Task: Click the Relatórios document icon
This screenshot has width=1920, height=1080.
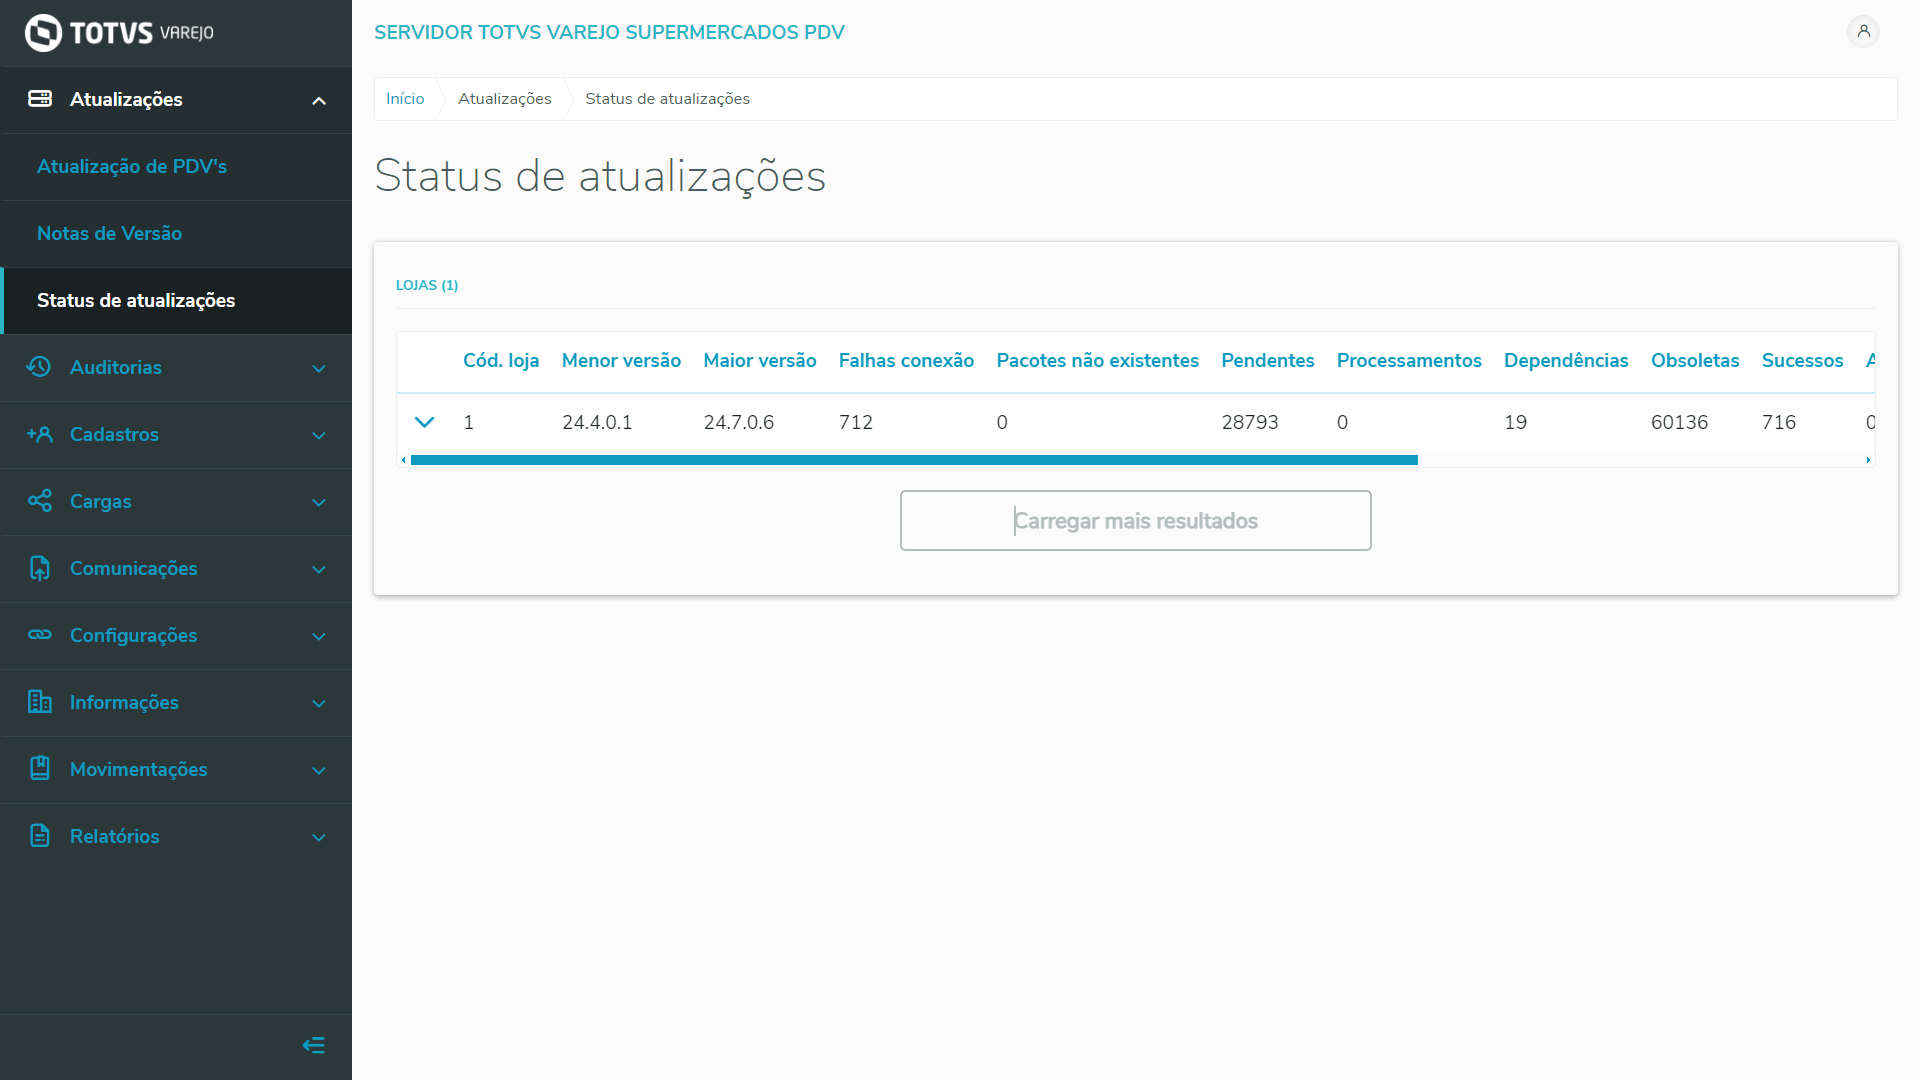Action: [39, 836]
